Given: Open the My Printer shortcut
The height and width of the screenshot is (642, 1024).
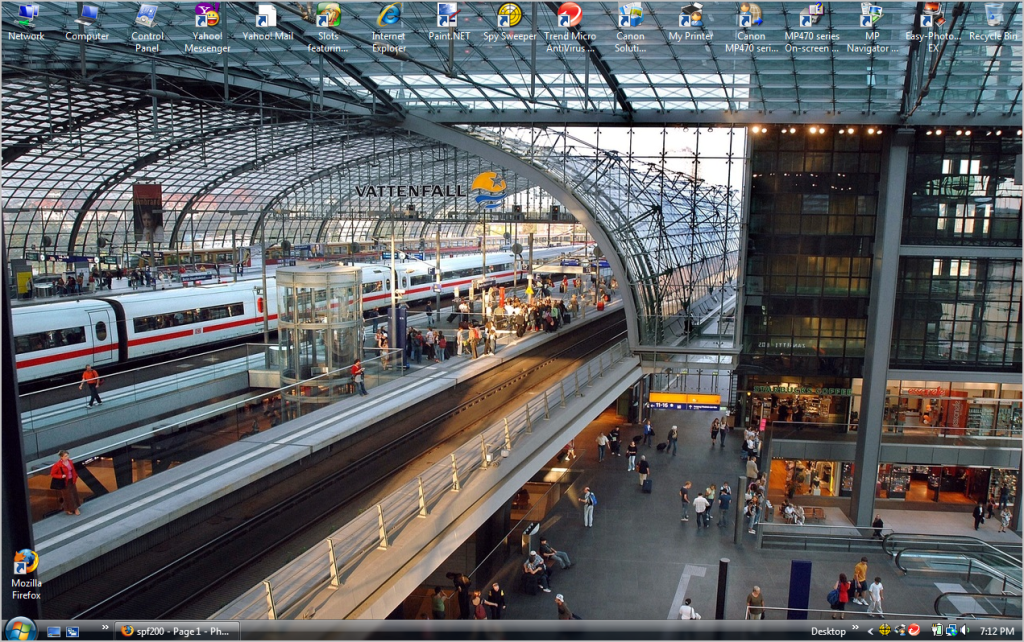Looking at the screenshot, I should (x=690, y=18).
